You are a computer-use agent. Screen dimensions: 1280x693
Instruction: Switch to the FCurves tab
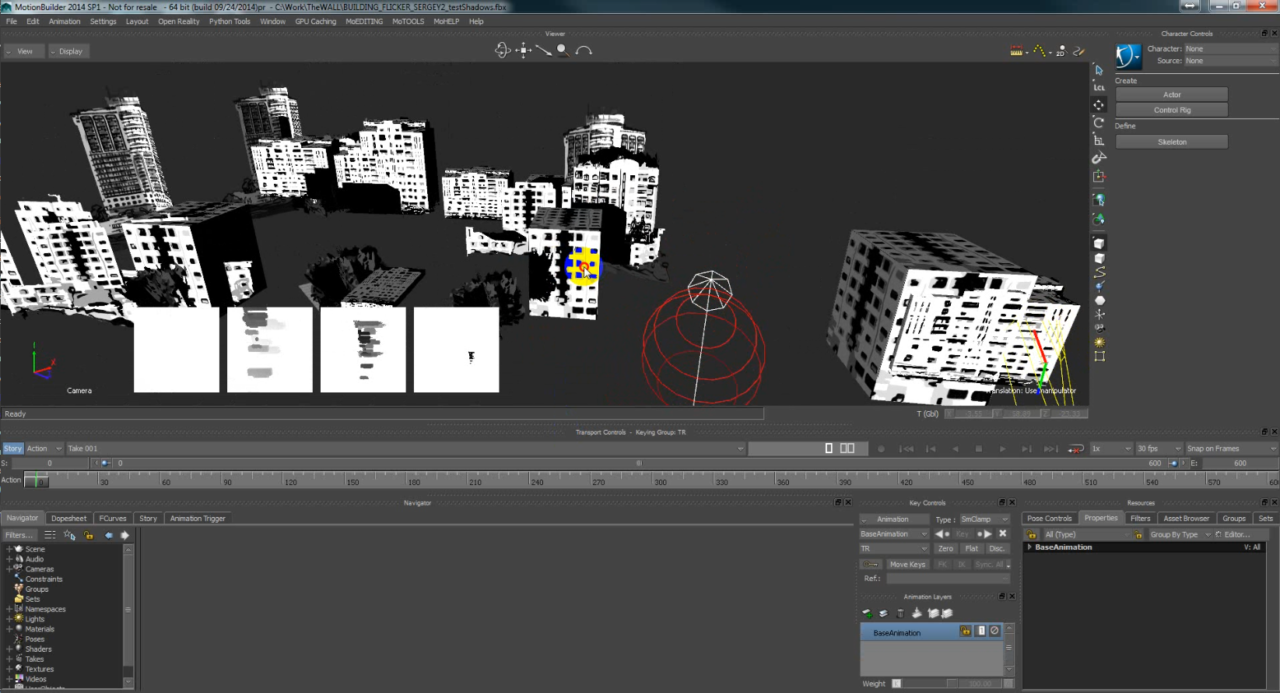click(112, 518)
